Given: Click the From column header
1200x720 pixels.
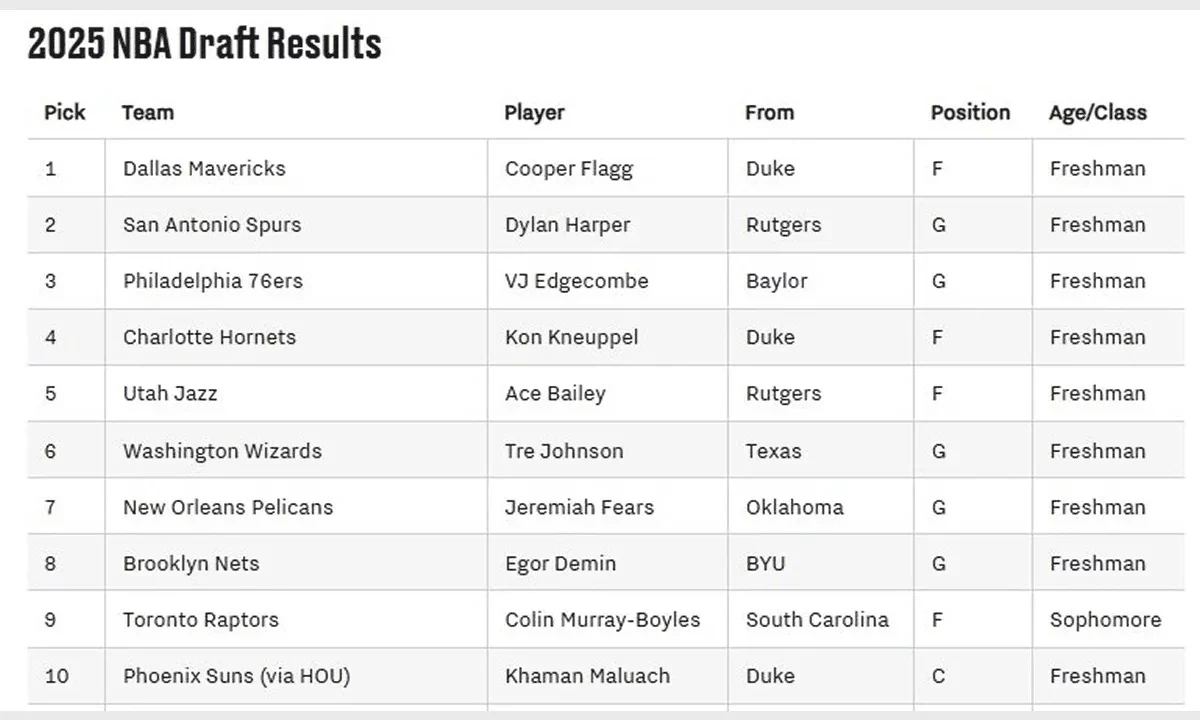Looking at the screenshot, I should coord(769,112).
